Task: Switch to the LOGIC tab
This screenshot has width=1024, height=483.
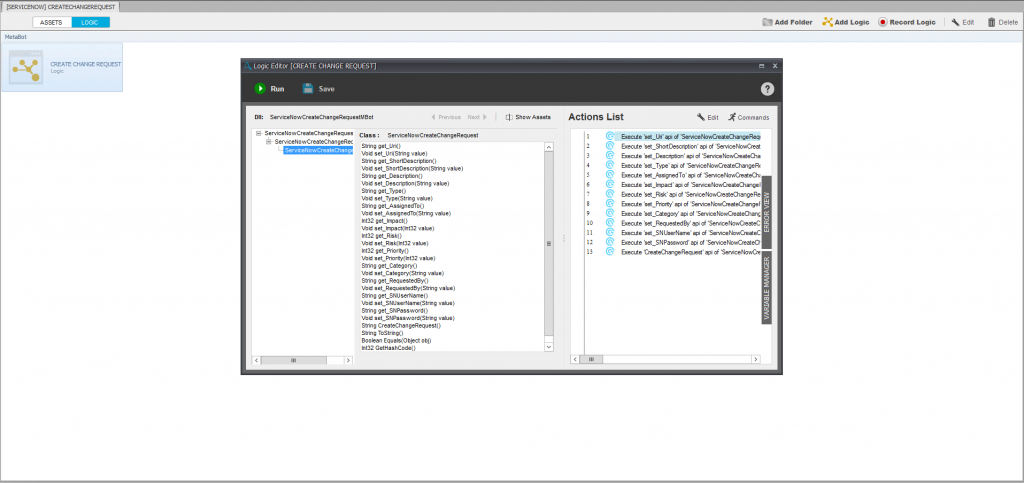Action: point(90,22)
